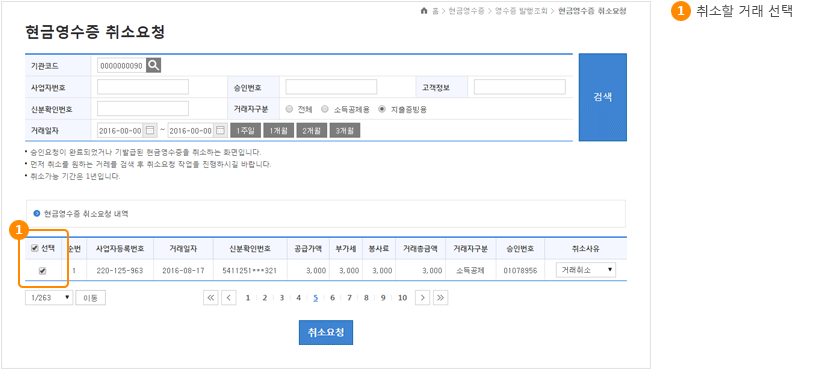Click the 신분확인번호 input field

coord(143,108)
